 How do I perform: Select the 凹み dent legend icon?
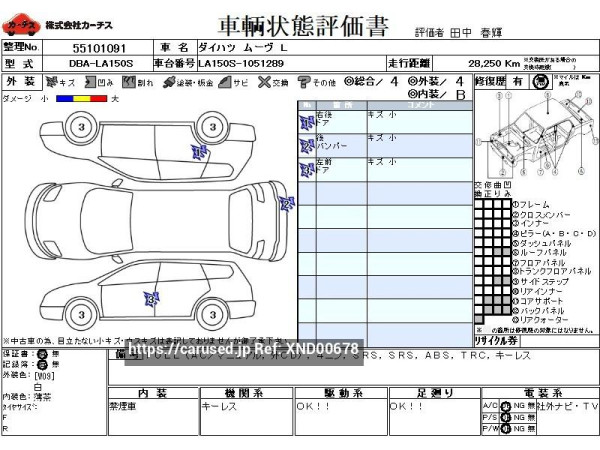(90, 82)
